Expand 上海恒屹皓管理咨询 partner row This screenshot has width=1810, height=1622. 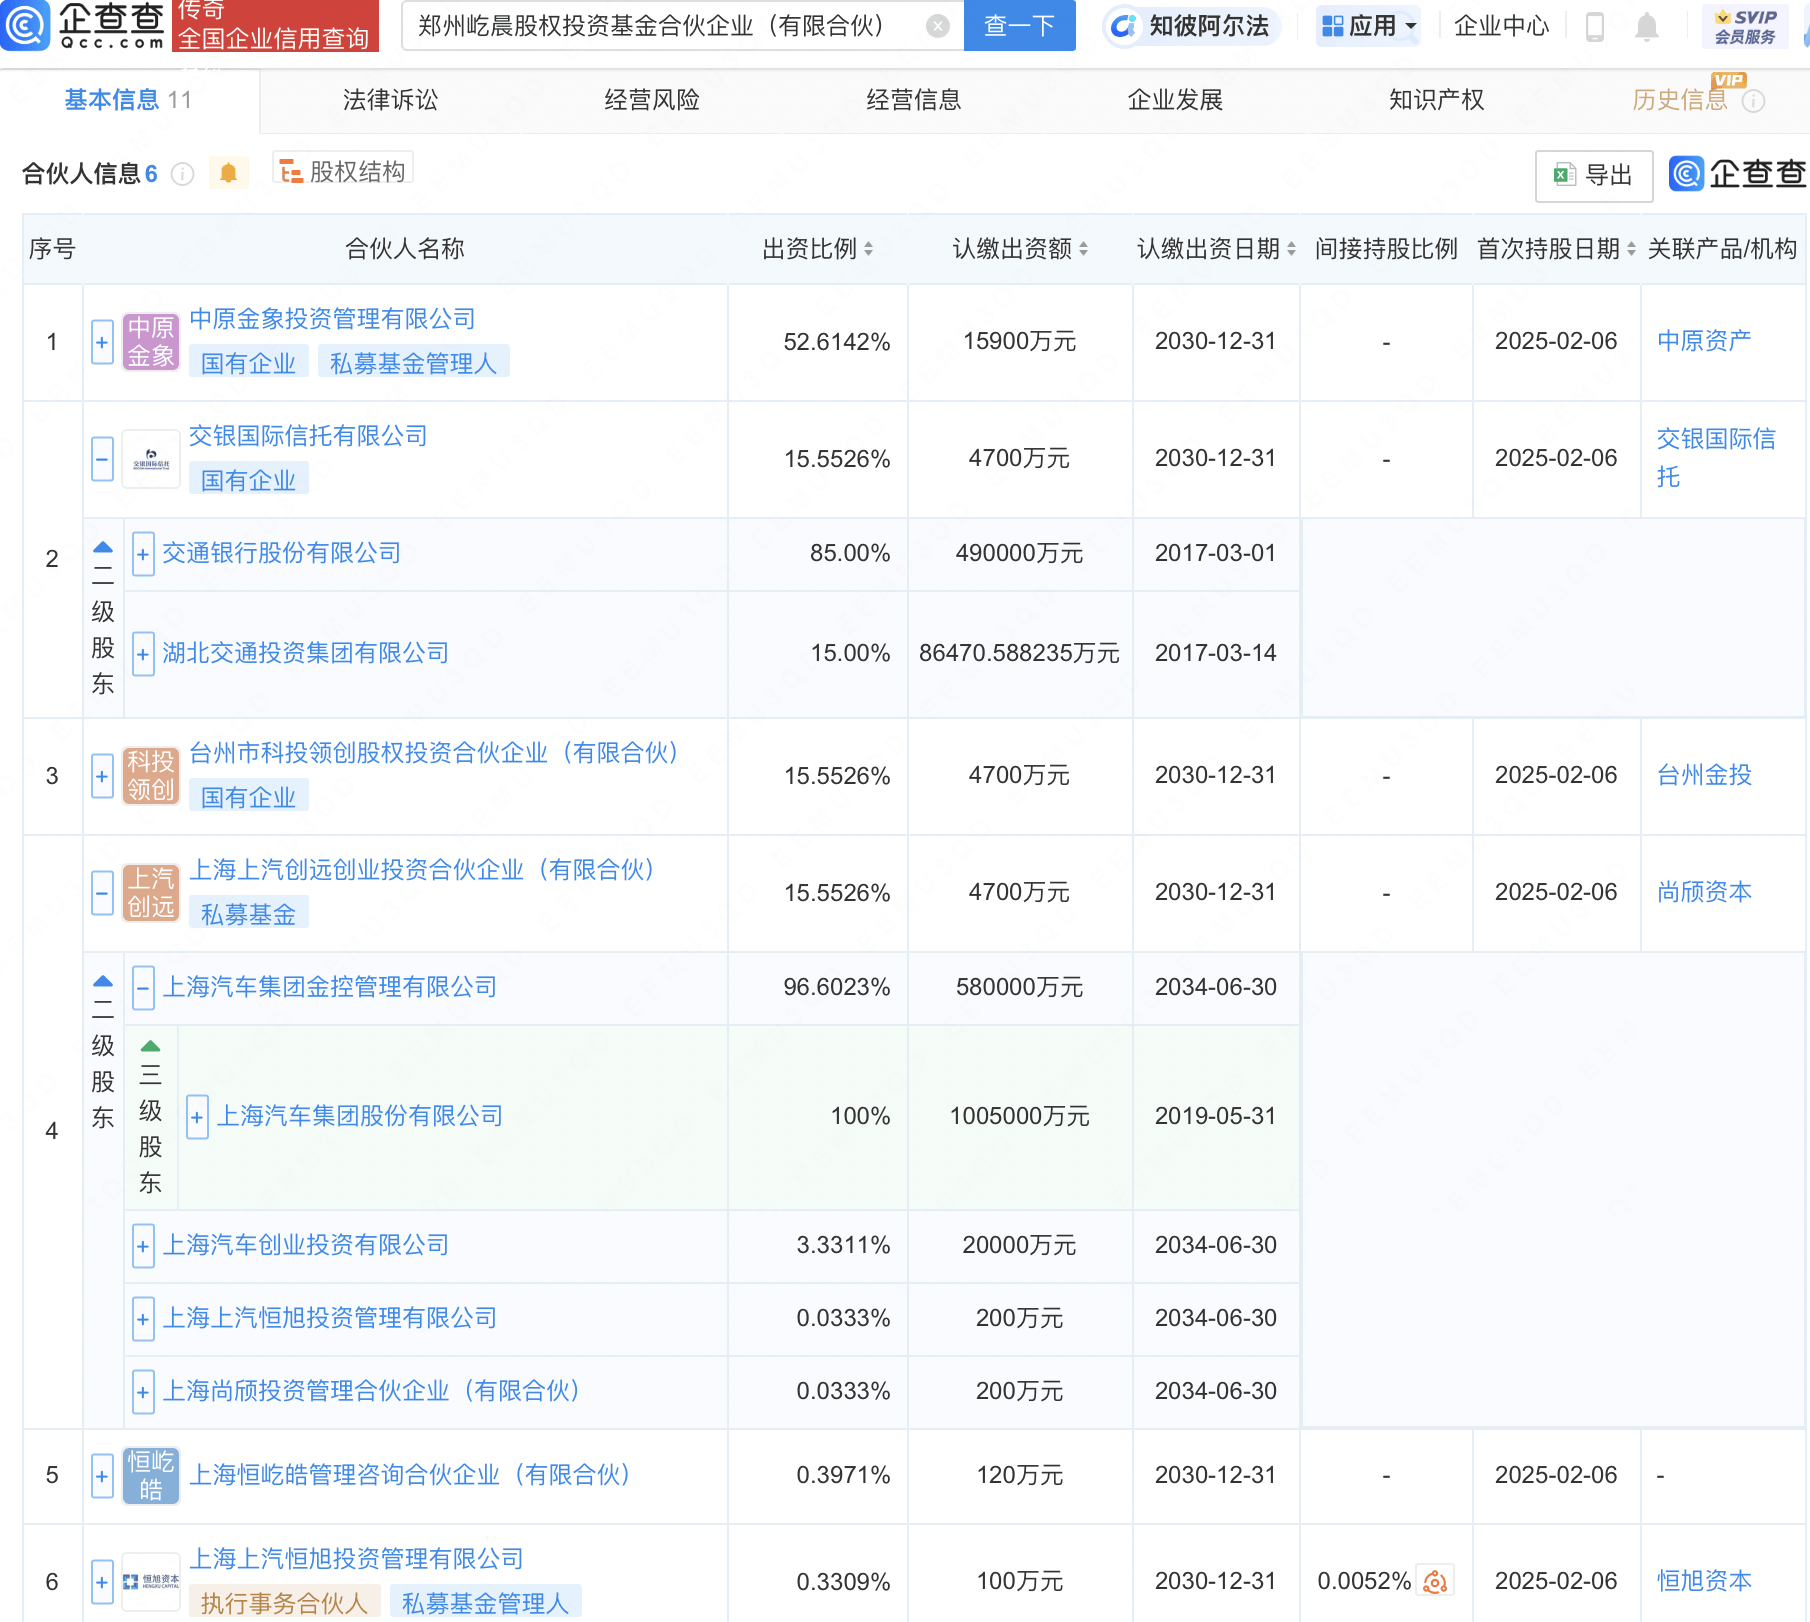point(102,1476)
